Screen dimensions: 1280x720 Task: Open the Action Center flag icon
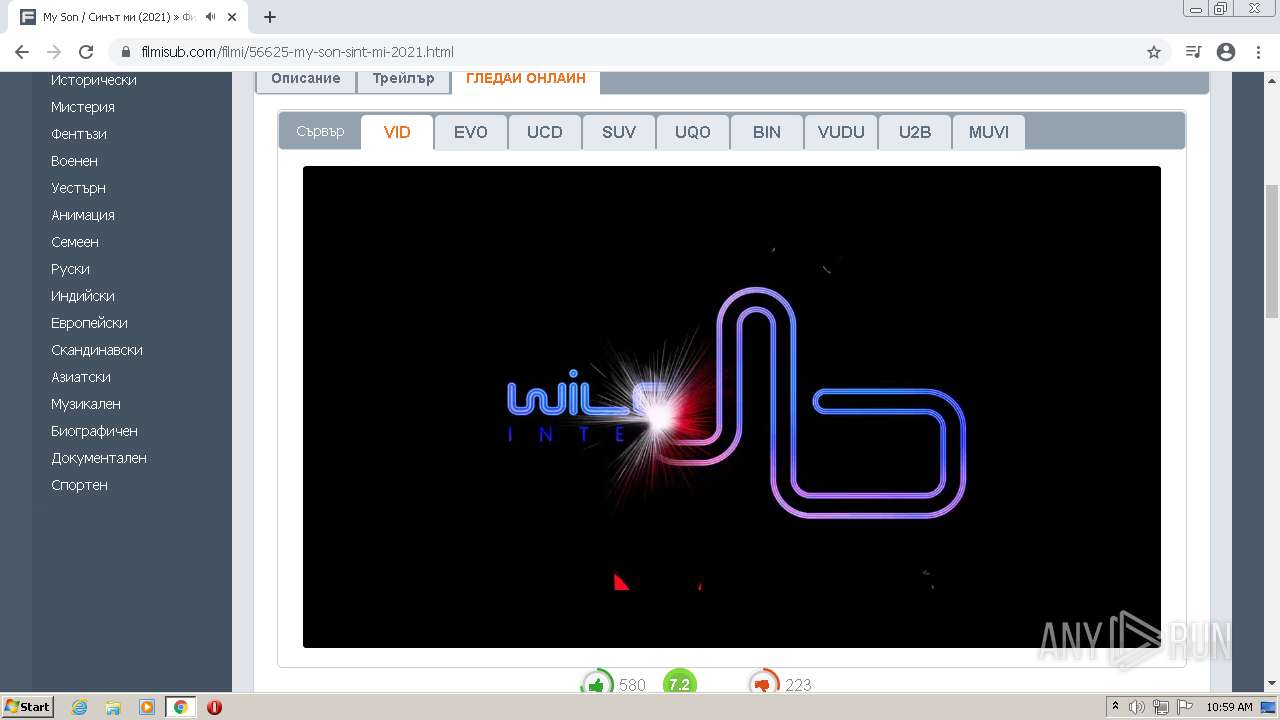point(1185,707)
